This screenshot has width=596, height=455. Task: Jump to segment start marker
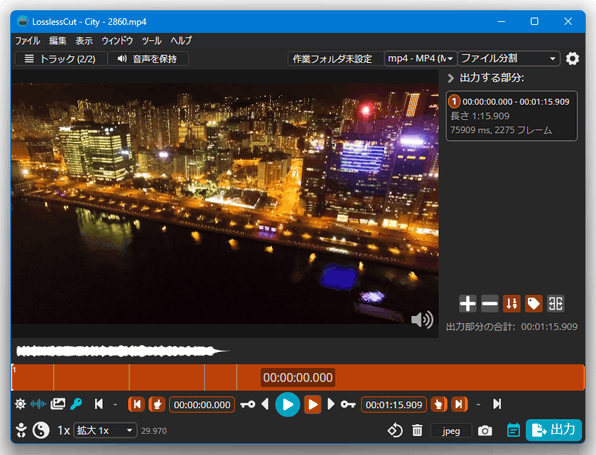pos(137,404)
